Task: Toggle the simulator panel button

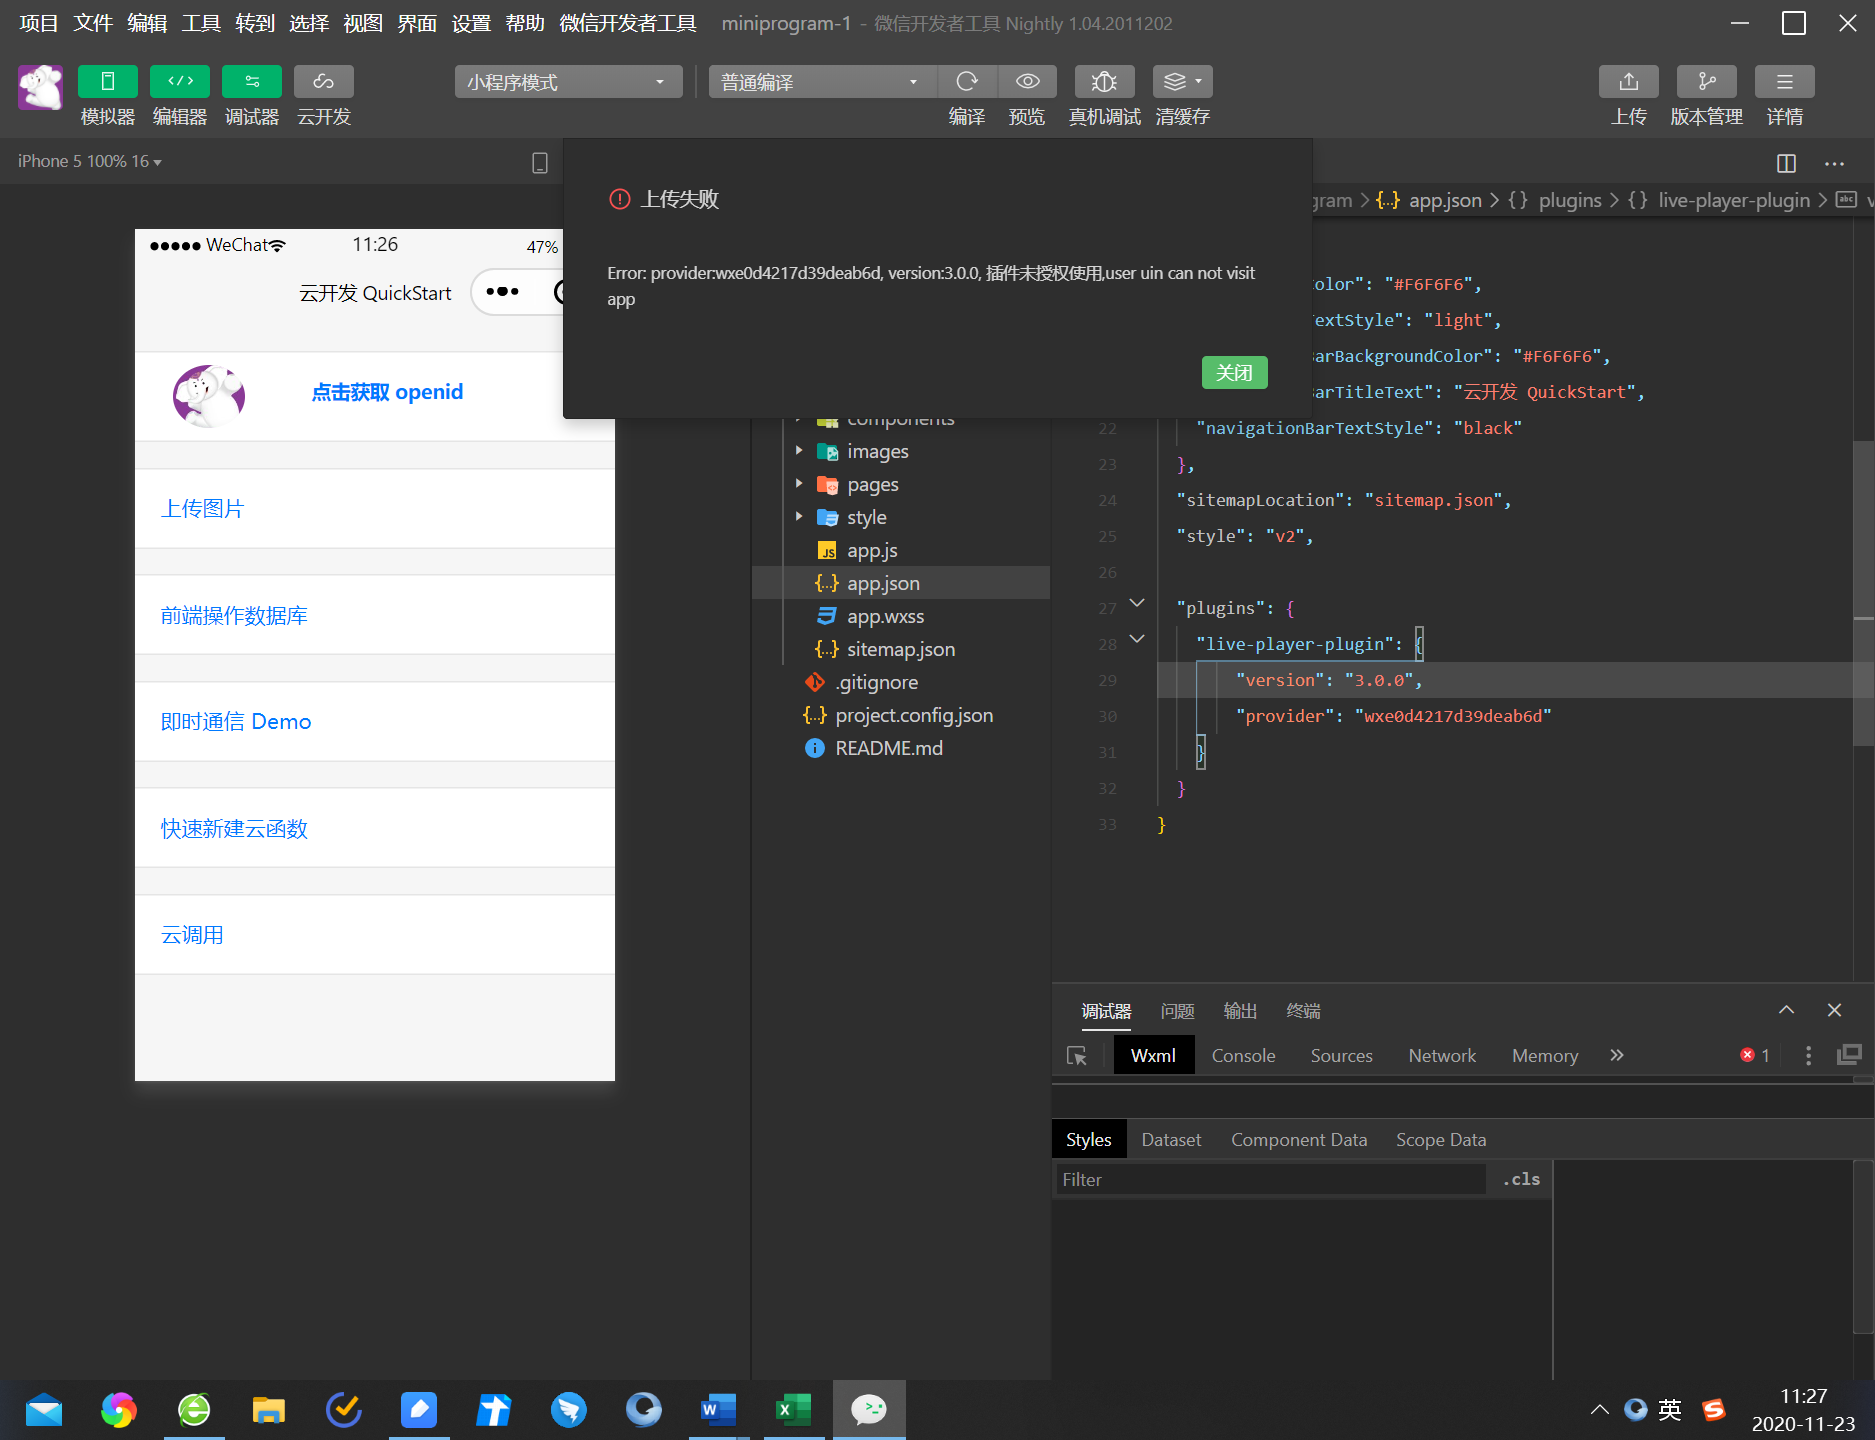Action: pyautogui.click(x=107, y=81)
